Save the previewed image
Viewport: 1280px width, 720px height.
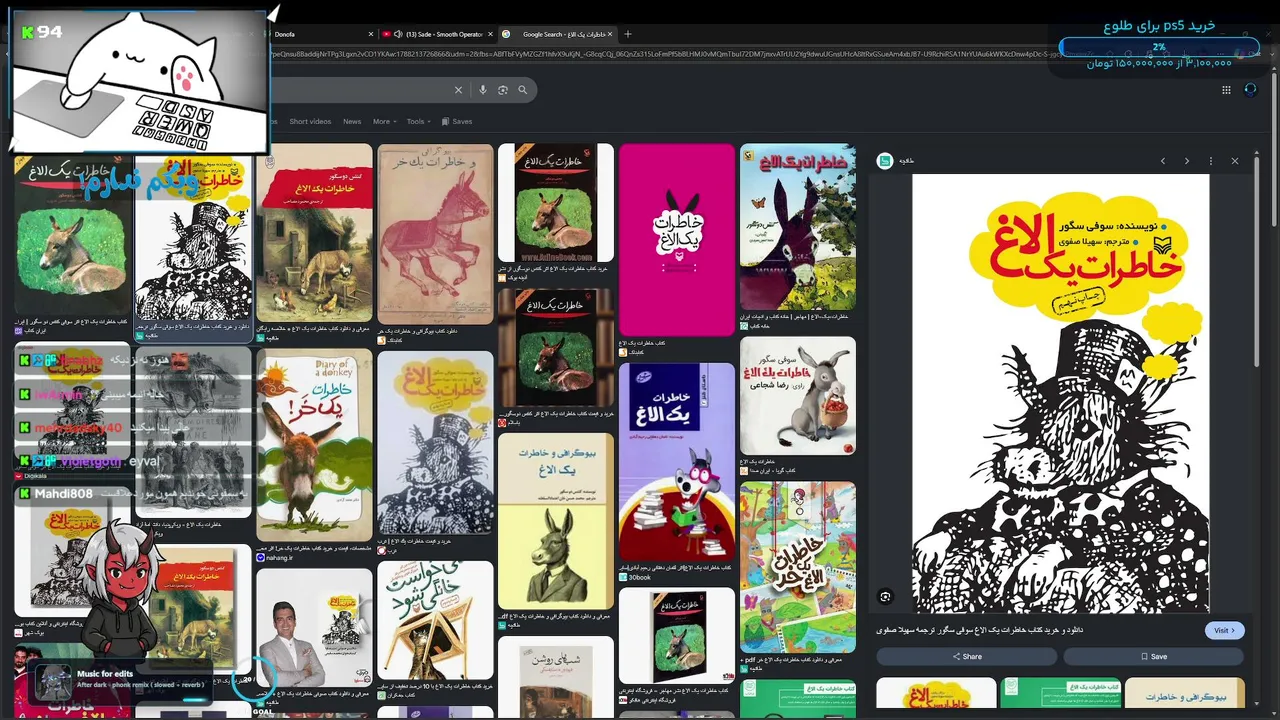1153,657
